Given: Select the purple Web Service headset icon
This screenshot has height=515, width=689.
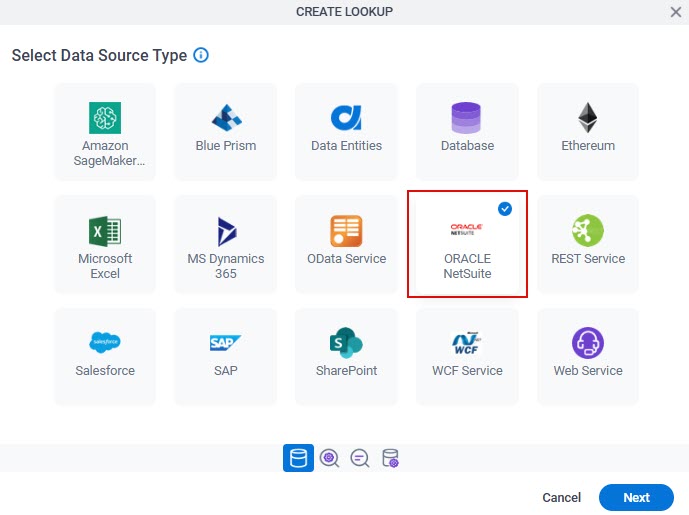Looking at the screenshot, I should point(587,343).
